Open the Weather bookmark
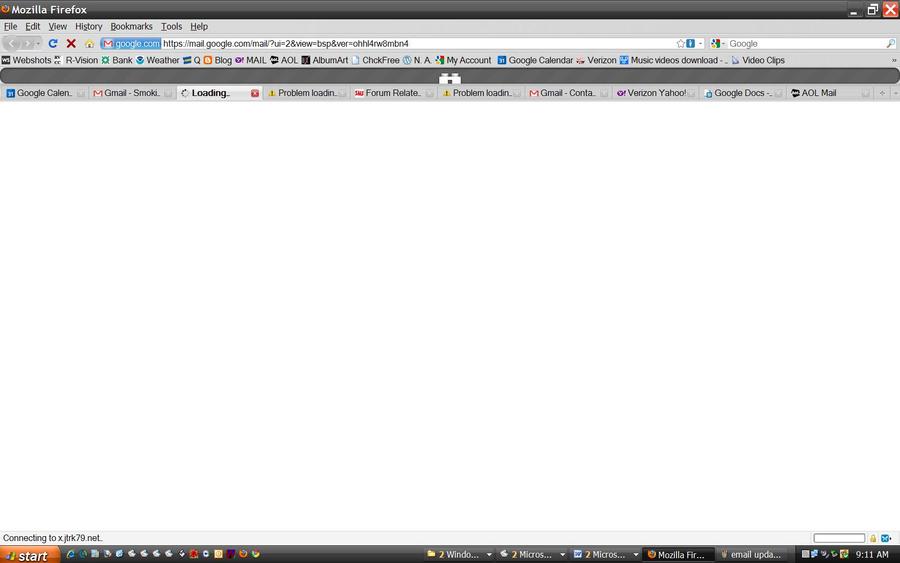Image resolution: width=900 pixels, height=563 pixels. coord(157,60)
